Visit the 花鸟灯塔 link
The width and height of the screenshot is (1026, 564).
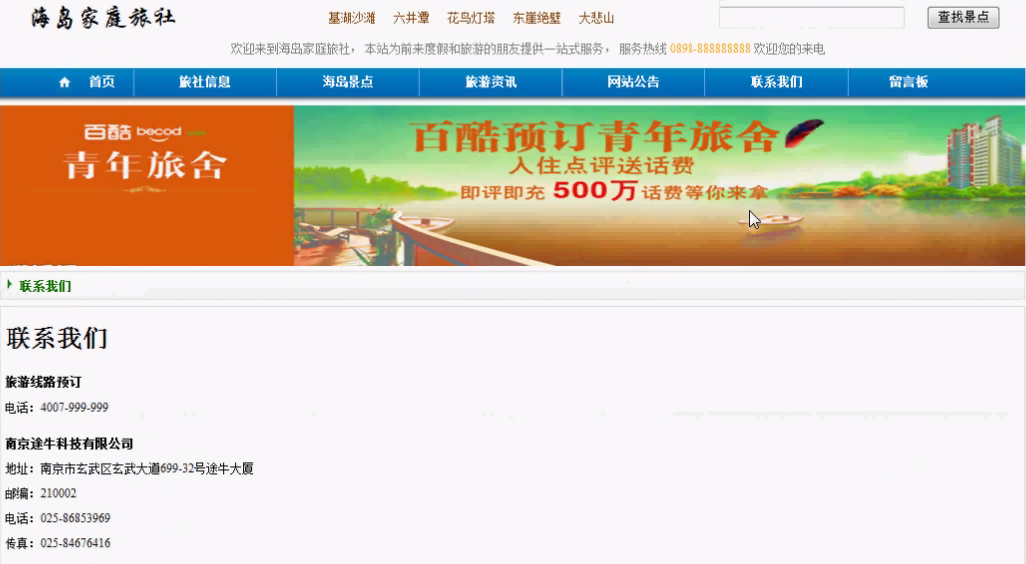pyautogui.click(x=471, y=18)
